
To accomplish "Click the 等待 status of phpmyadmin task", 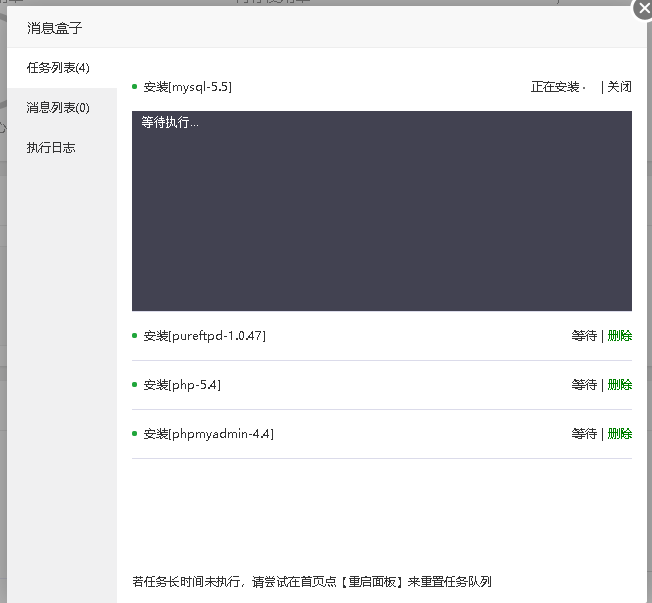I will coord(584,434).
